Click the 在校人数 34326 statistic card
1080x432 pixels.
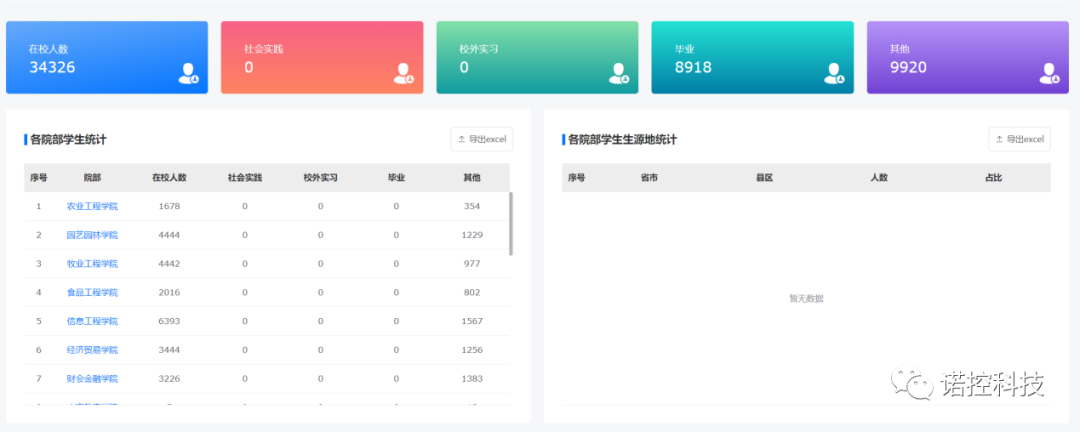click(x=107, y=57)
